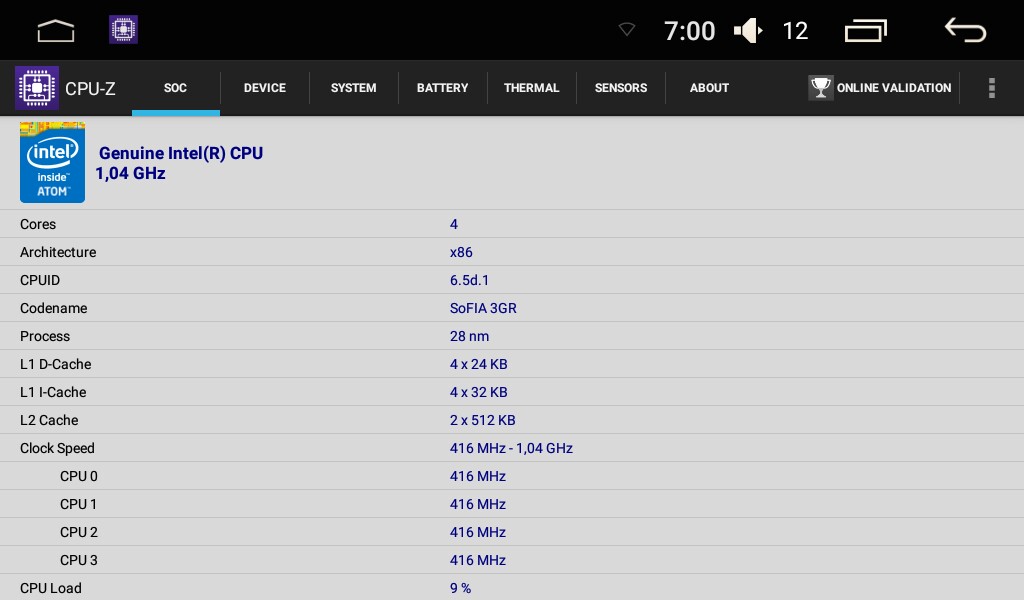
Task: Select the Codename row label
Action: pyautogui.click(x=54, y=309)
